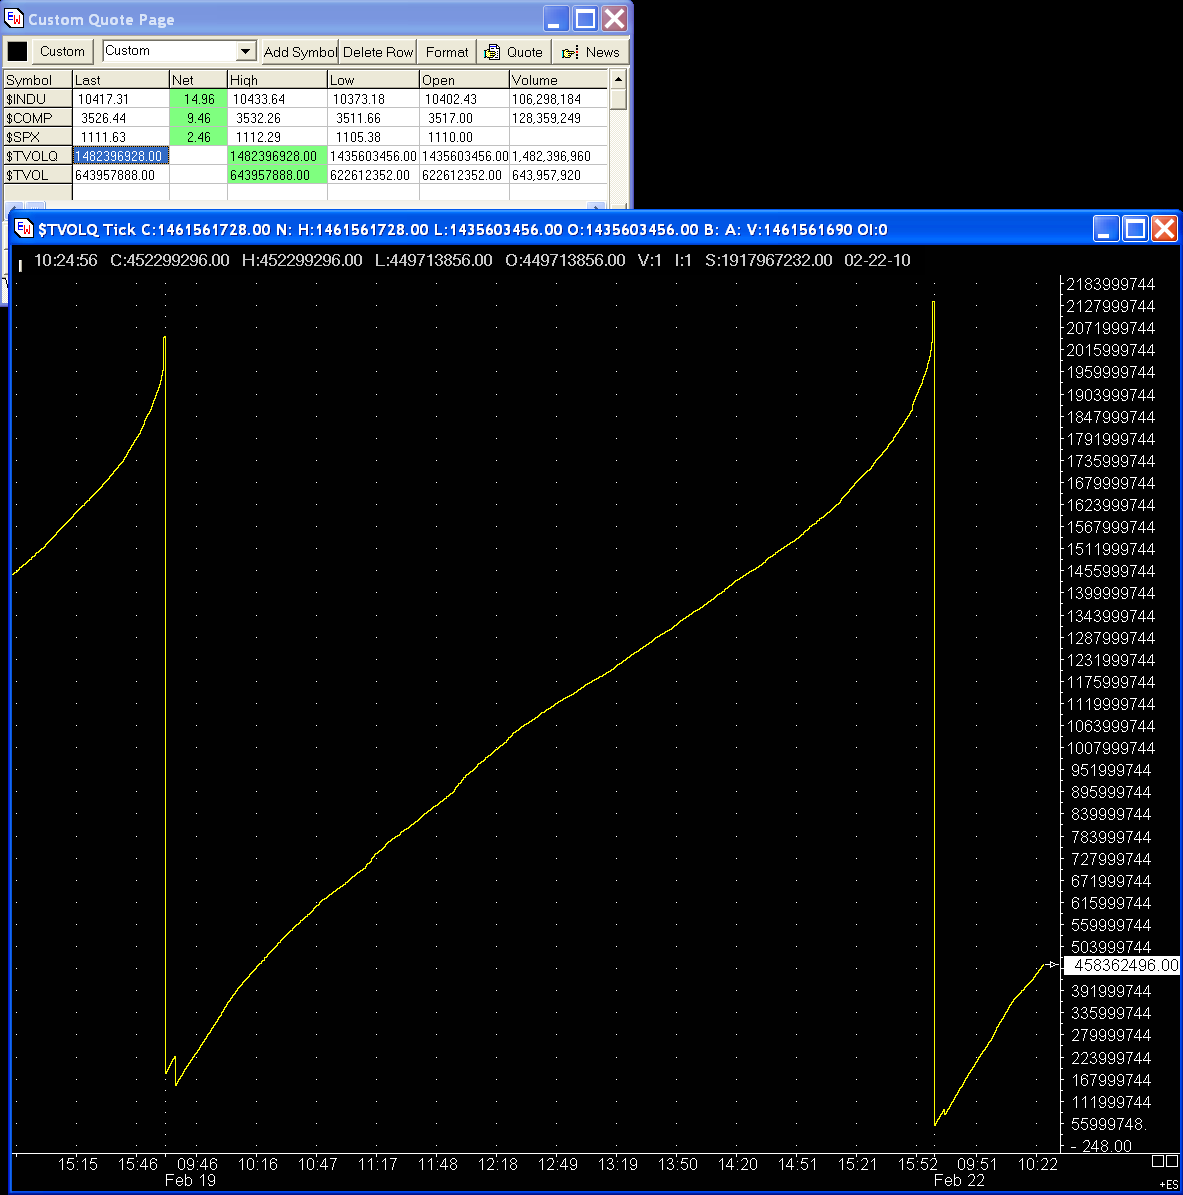Viewport: 1183px width, 1195px height.
Task: Click the Custom Quote Page title bar icon
Action: pyautogui.click(x=14, y=19)
